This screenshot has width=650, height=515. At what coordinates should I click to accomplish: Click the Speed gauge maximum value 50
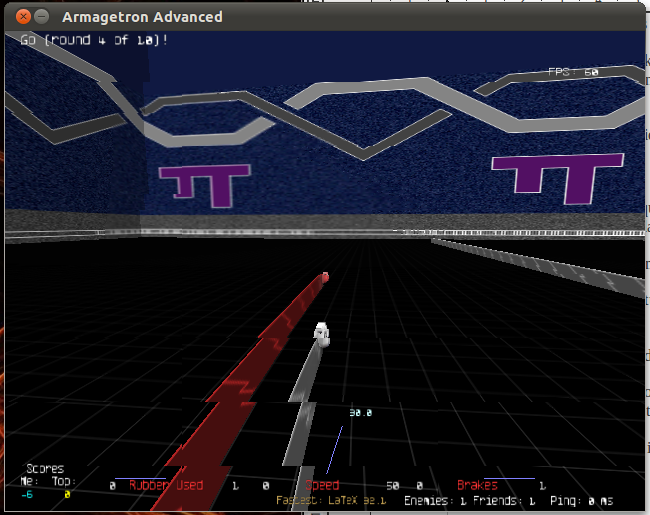(x=393, y=486)
